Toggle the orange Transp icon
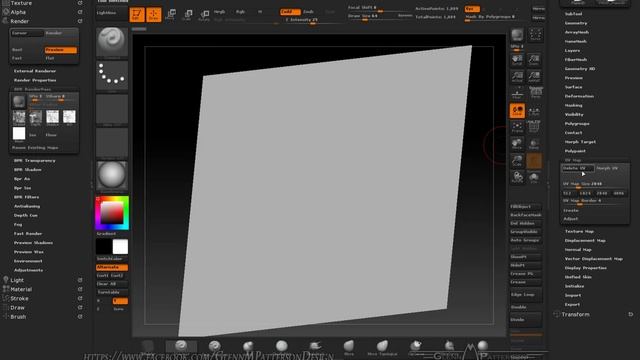640x360 pixels. (534, 160)
